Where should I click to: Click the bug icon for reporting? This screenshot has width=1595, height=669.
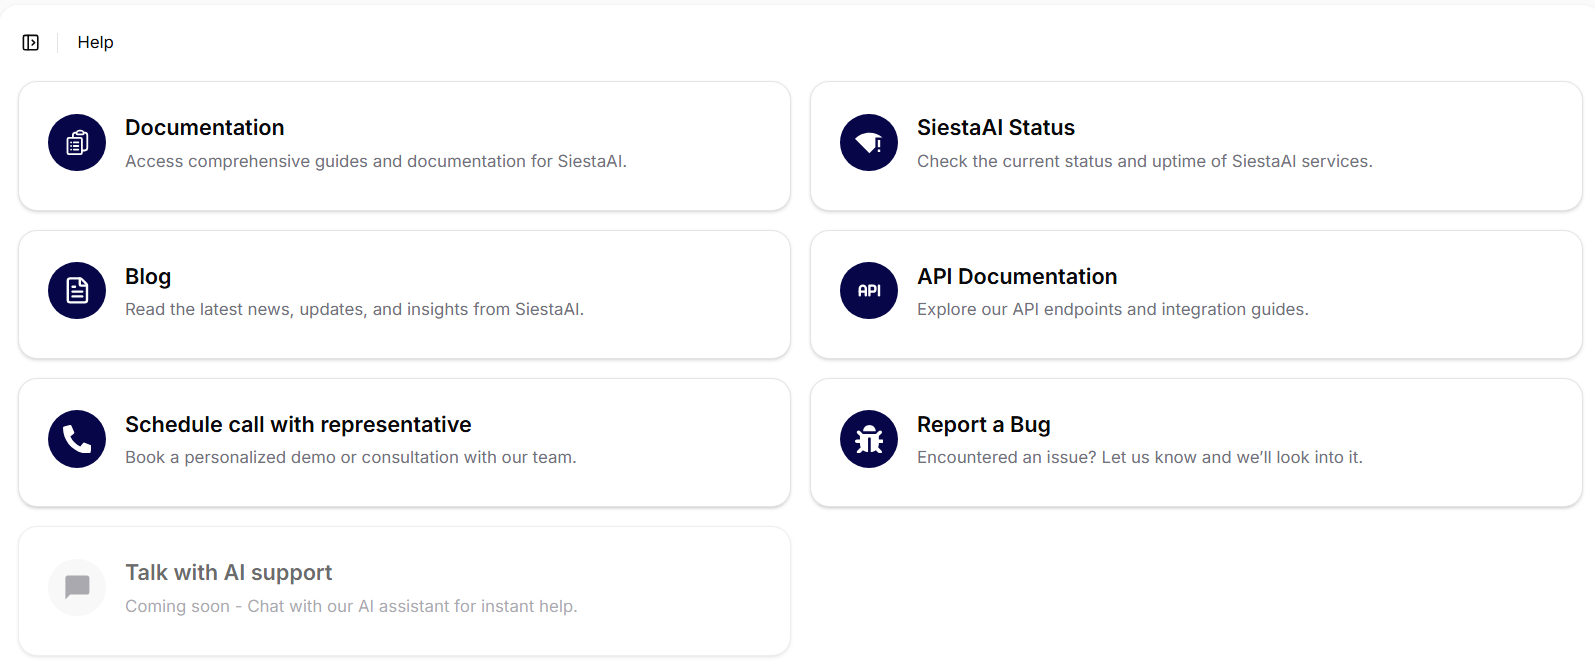[x=869, y=439]
